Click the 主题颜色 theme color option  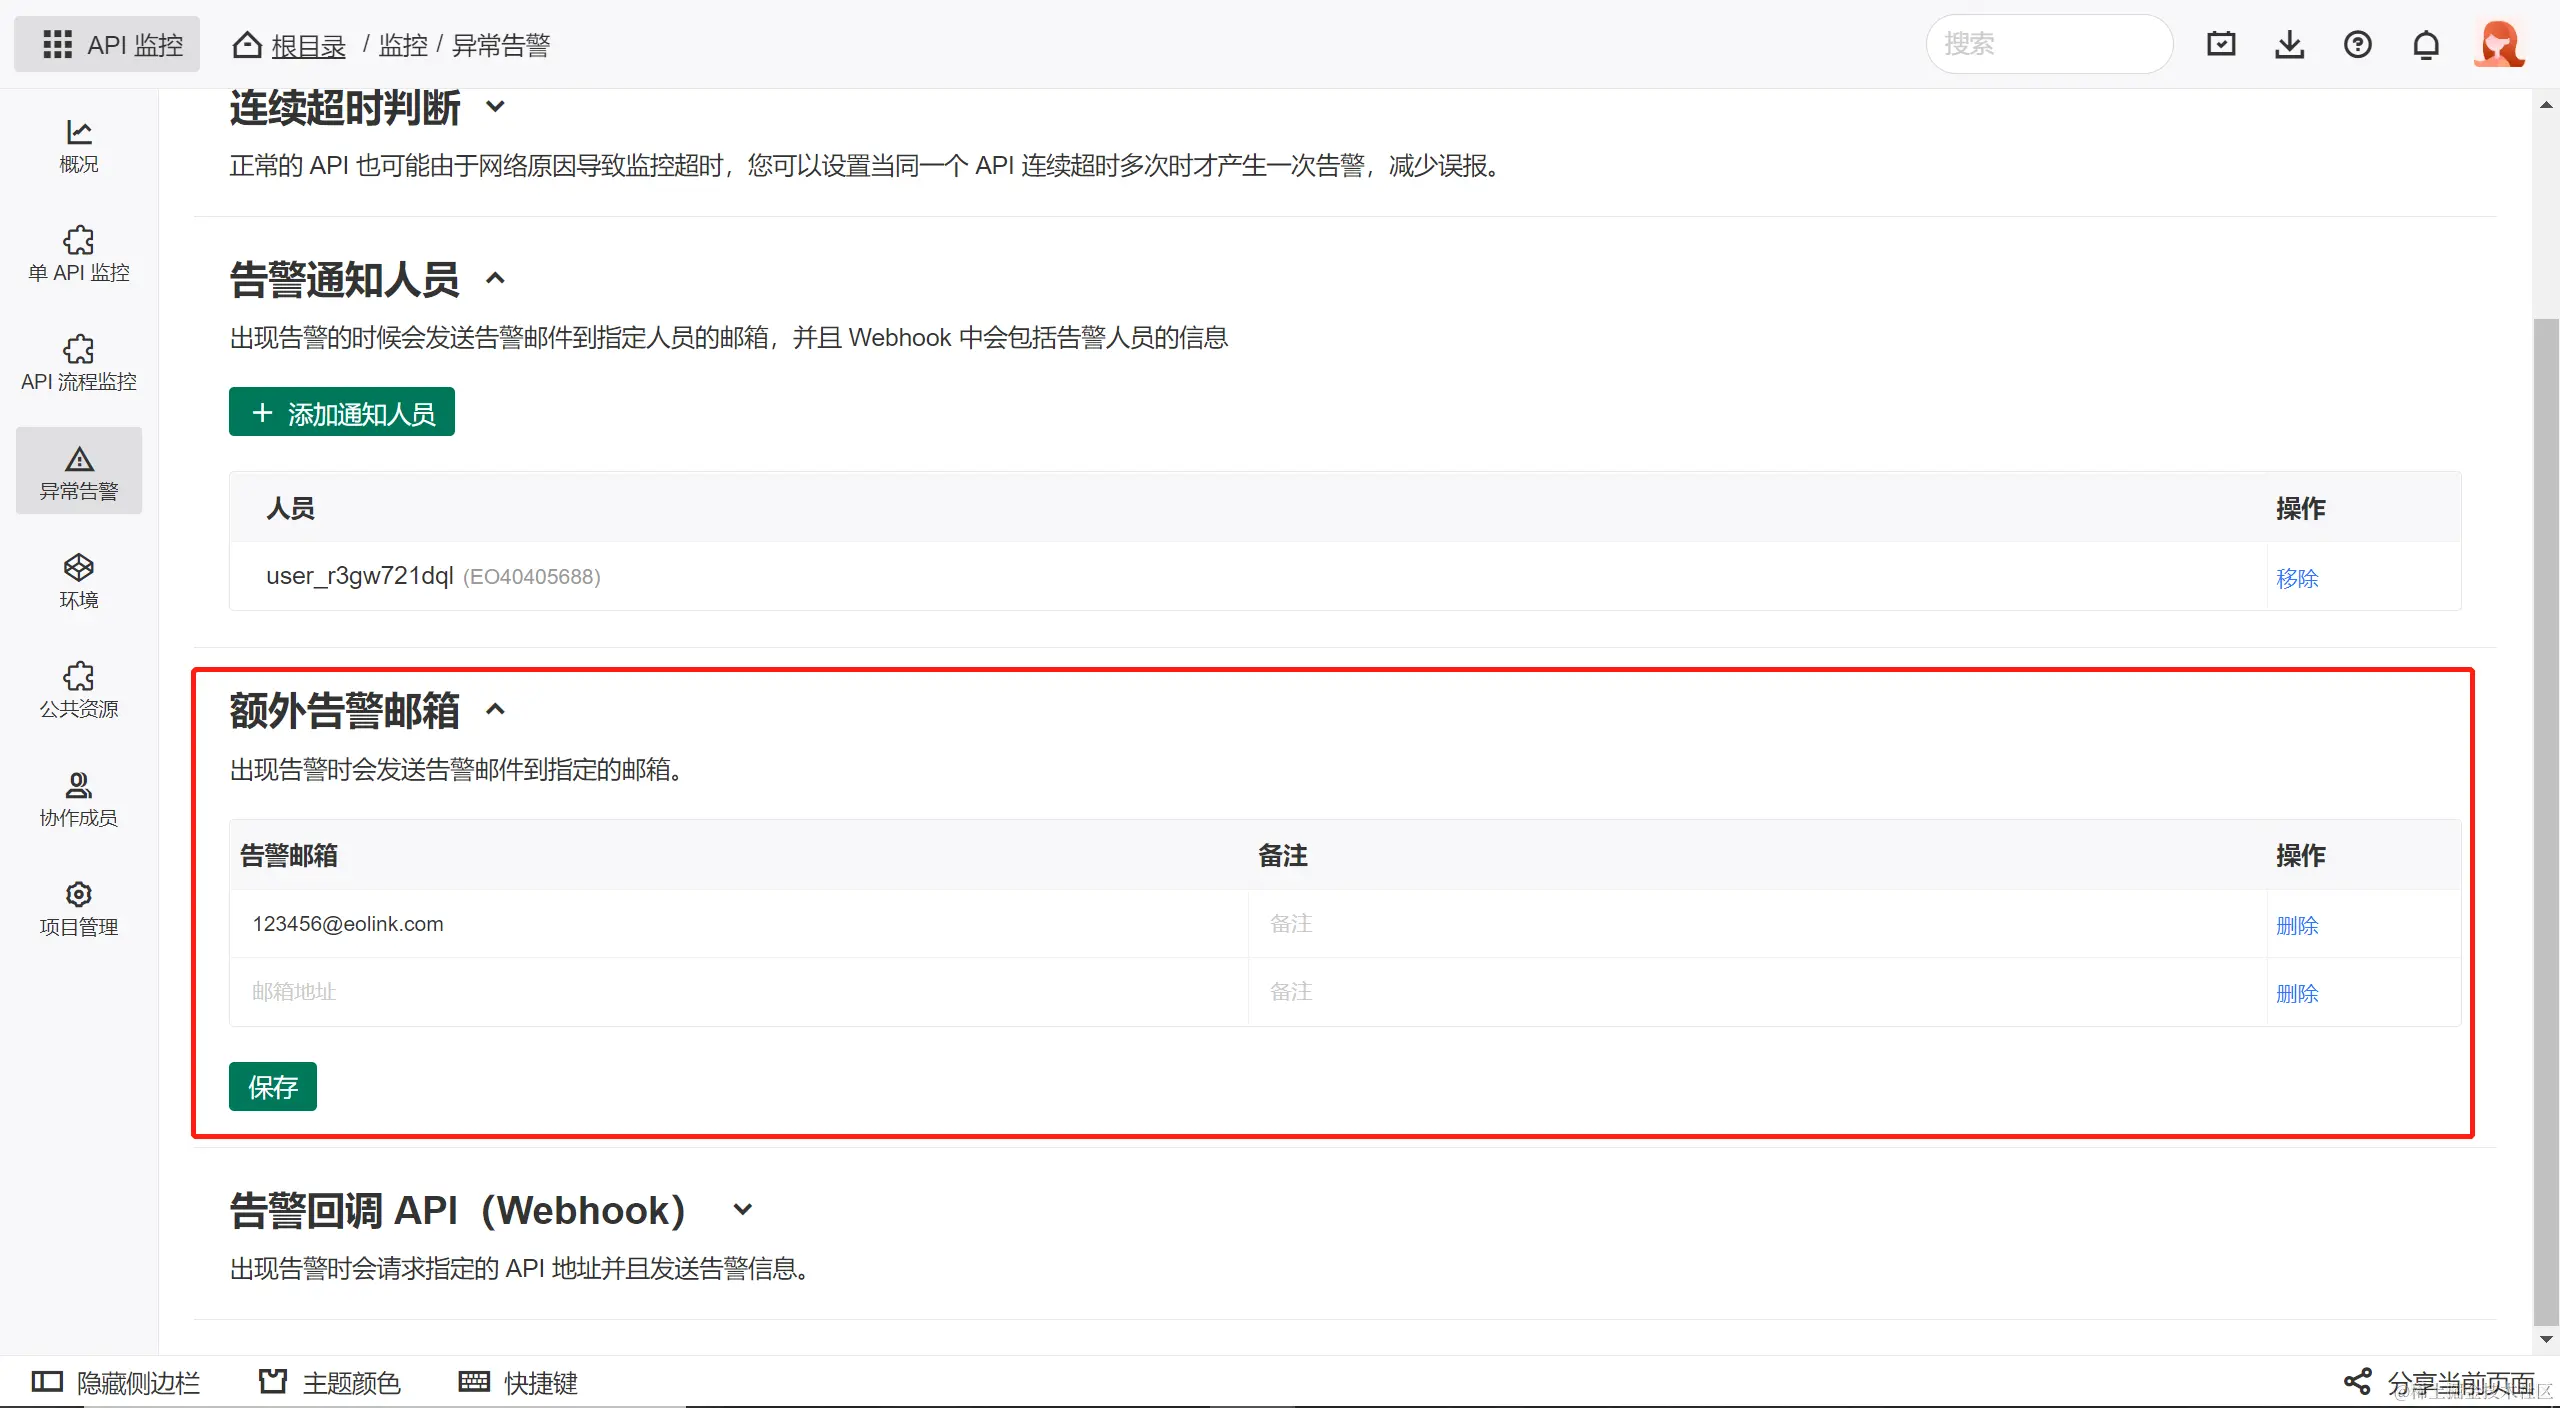[x=329, y=1382]
